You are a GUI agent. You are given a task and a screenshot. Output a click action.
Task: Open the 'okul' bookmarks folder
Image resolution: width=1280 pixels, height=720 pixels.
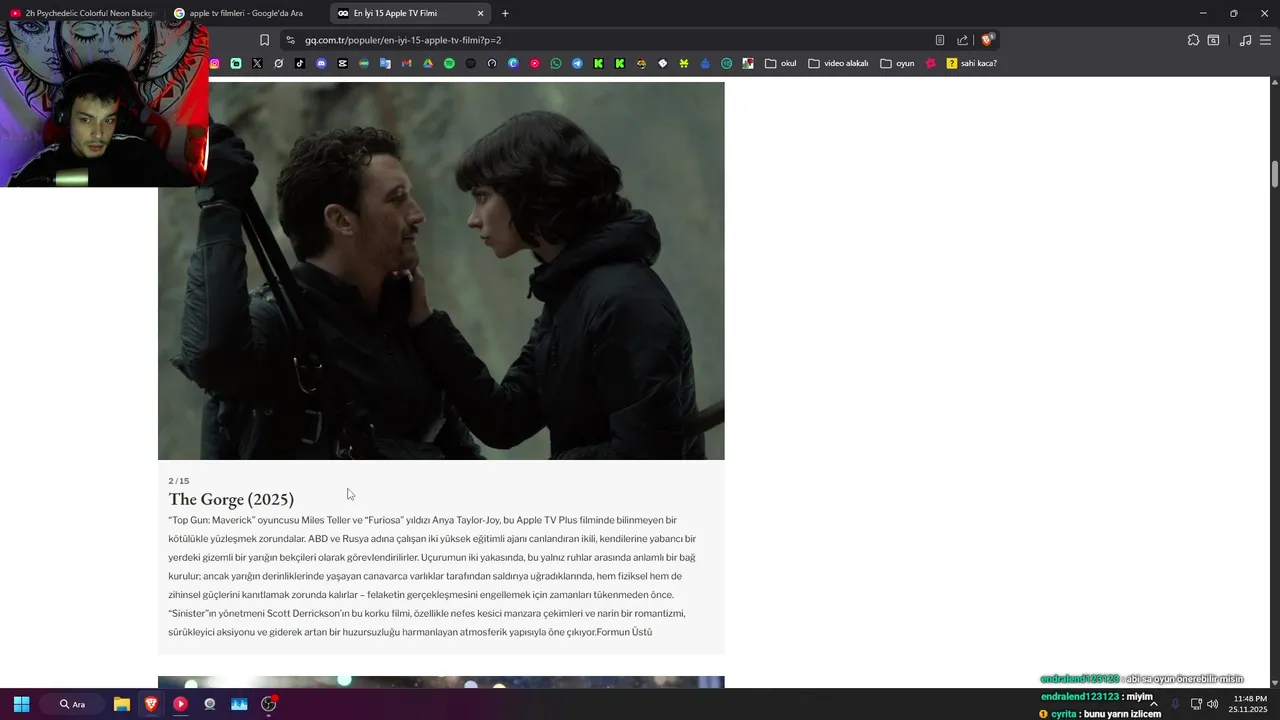pyautogui.click(x=780, y=63)
